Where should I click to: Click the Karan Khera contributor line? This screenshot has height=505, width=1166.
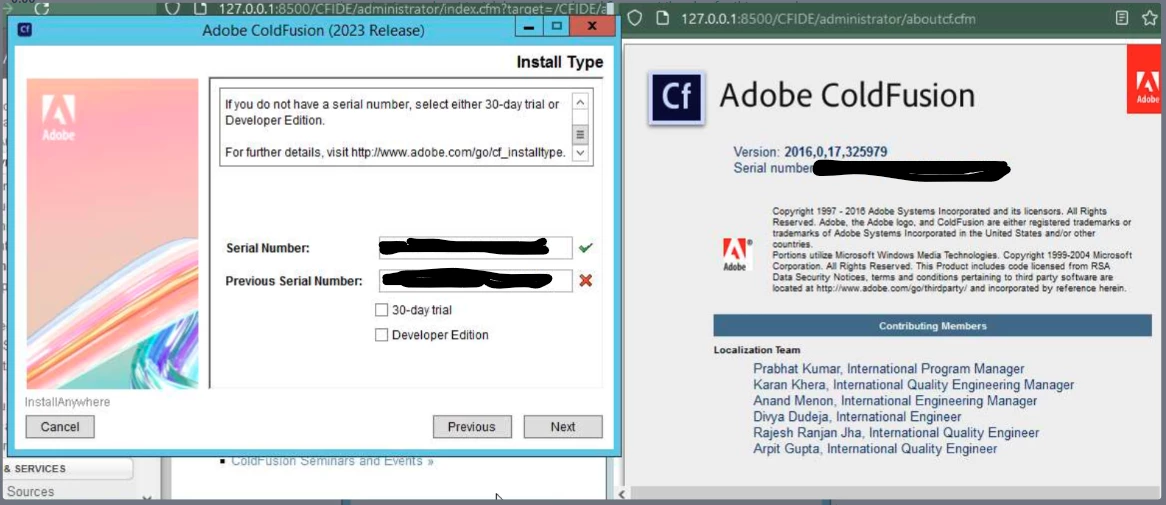tap(913, 385)
